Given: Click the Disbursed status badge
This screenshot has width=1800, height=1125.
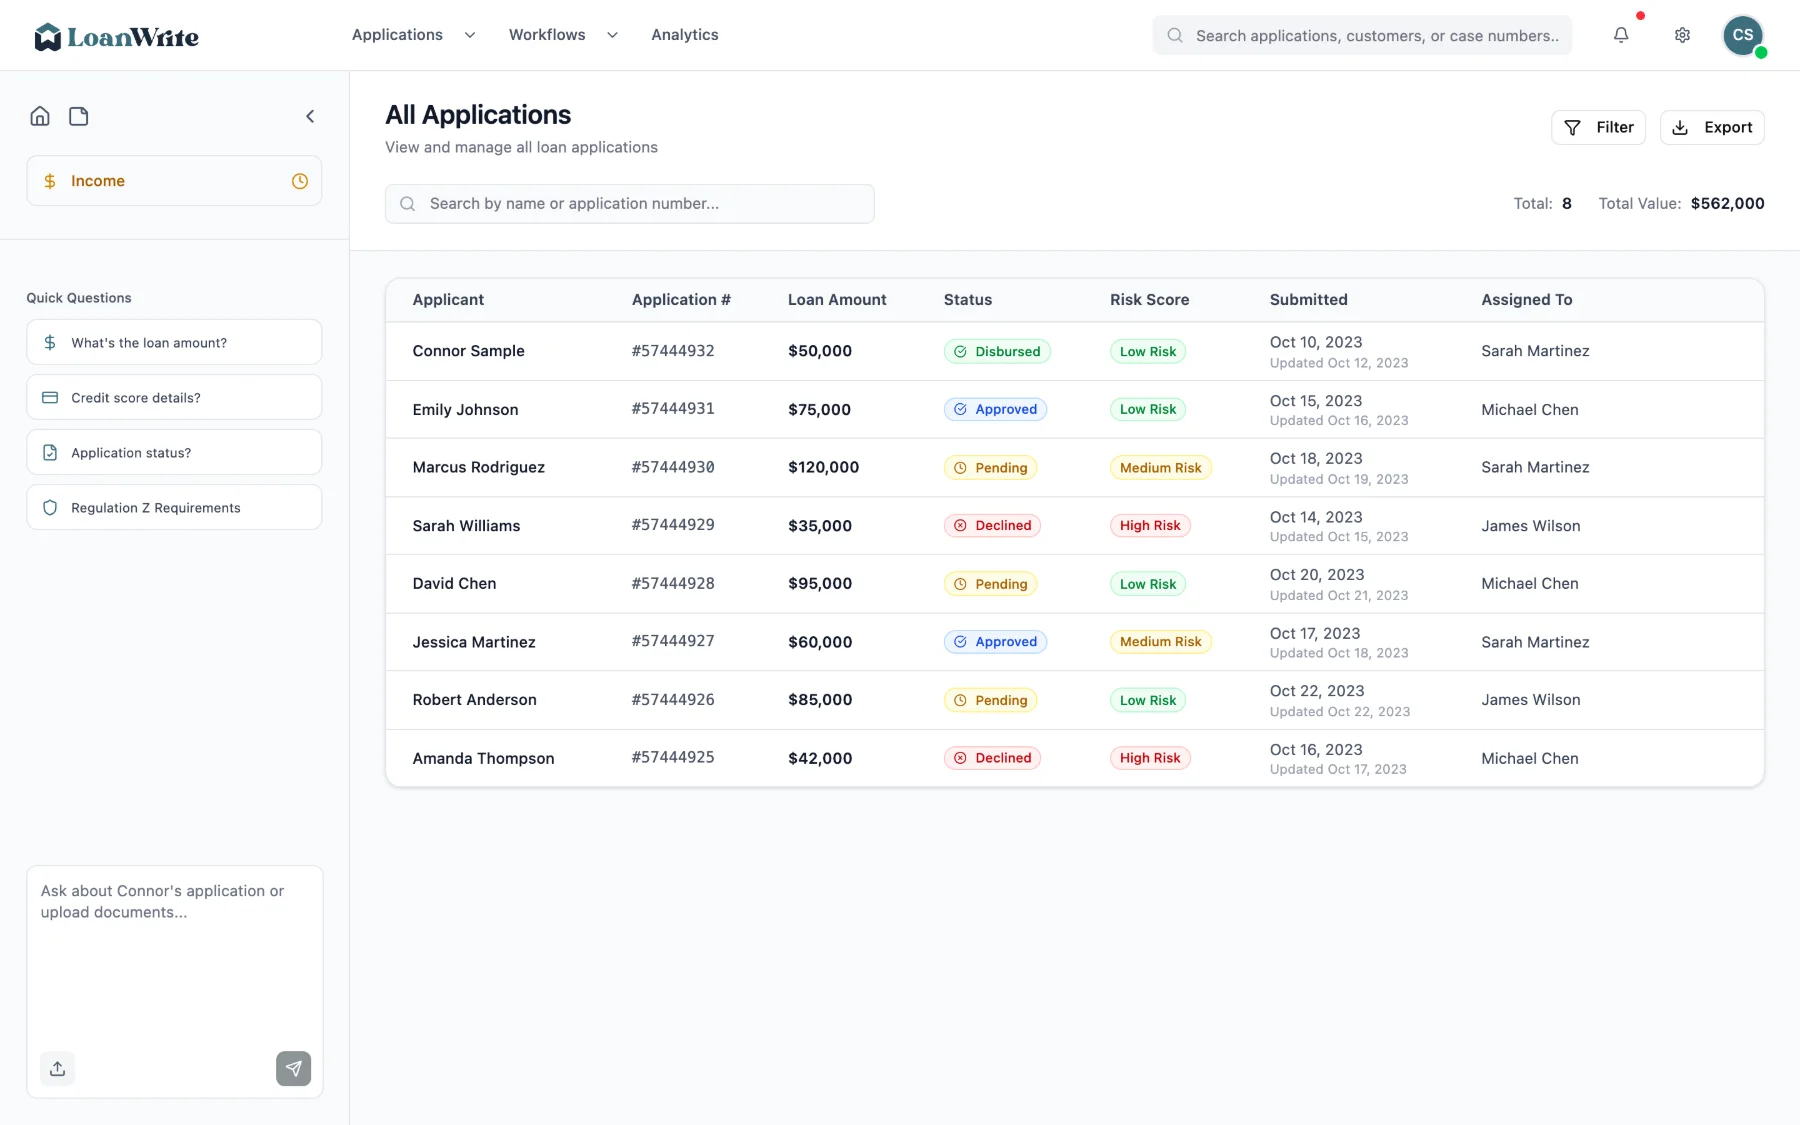Looking at the screenshot, I should pos(997,351).
